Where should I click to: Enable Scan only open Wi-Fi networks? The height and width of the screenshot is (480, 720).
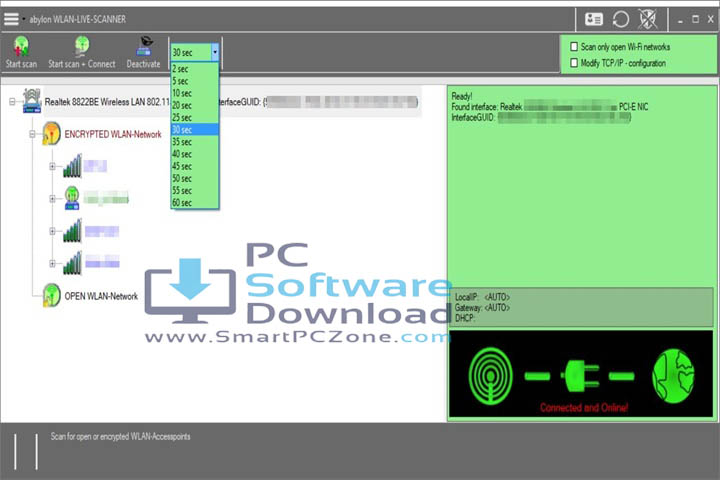coord(574,46)
